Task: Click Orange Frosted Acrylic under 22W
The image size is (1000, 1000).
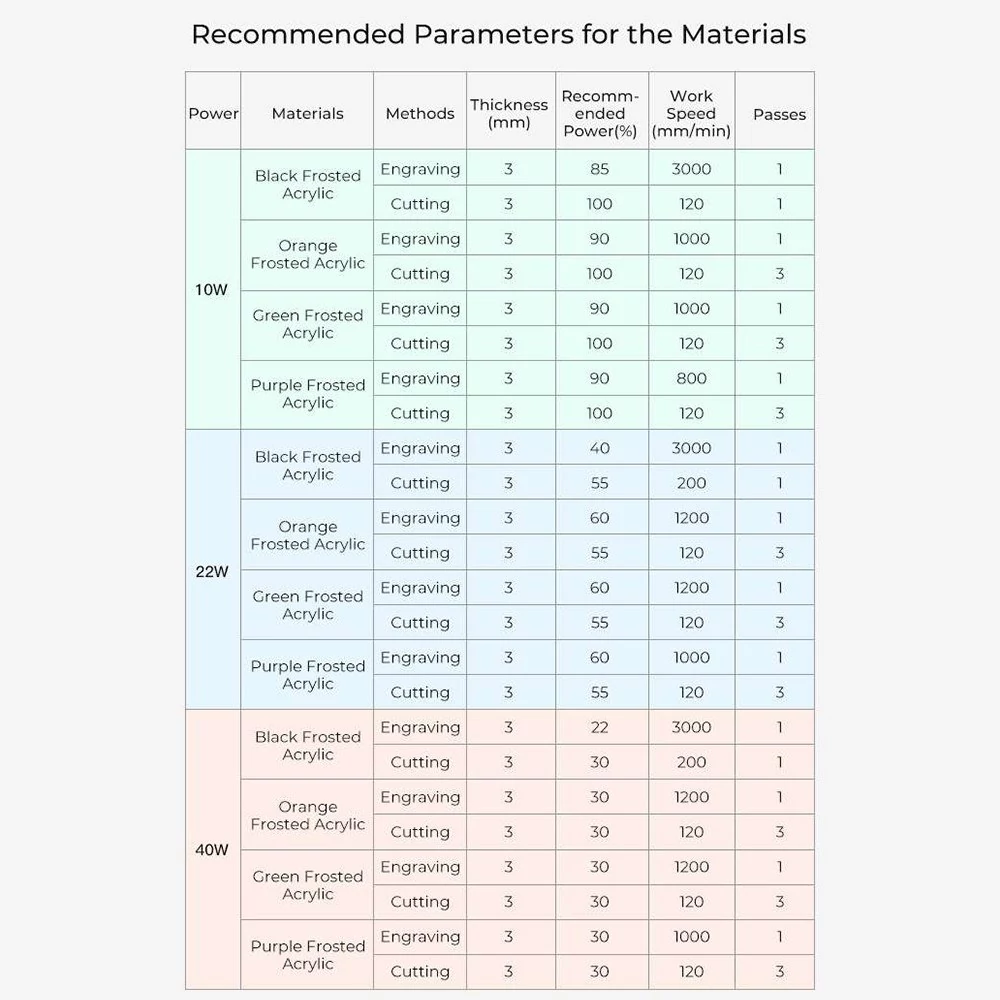Action: coord(307,534)
